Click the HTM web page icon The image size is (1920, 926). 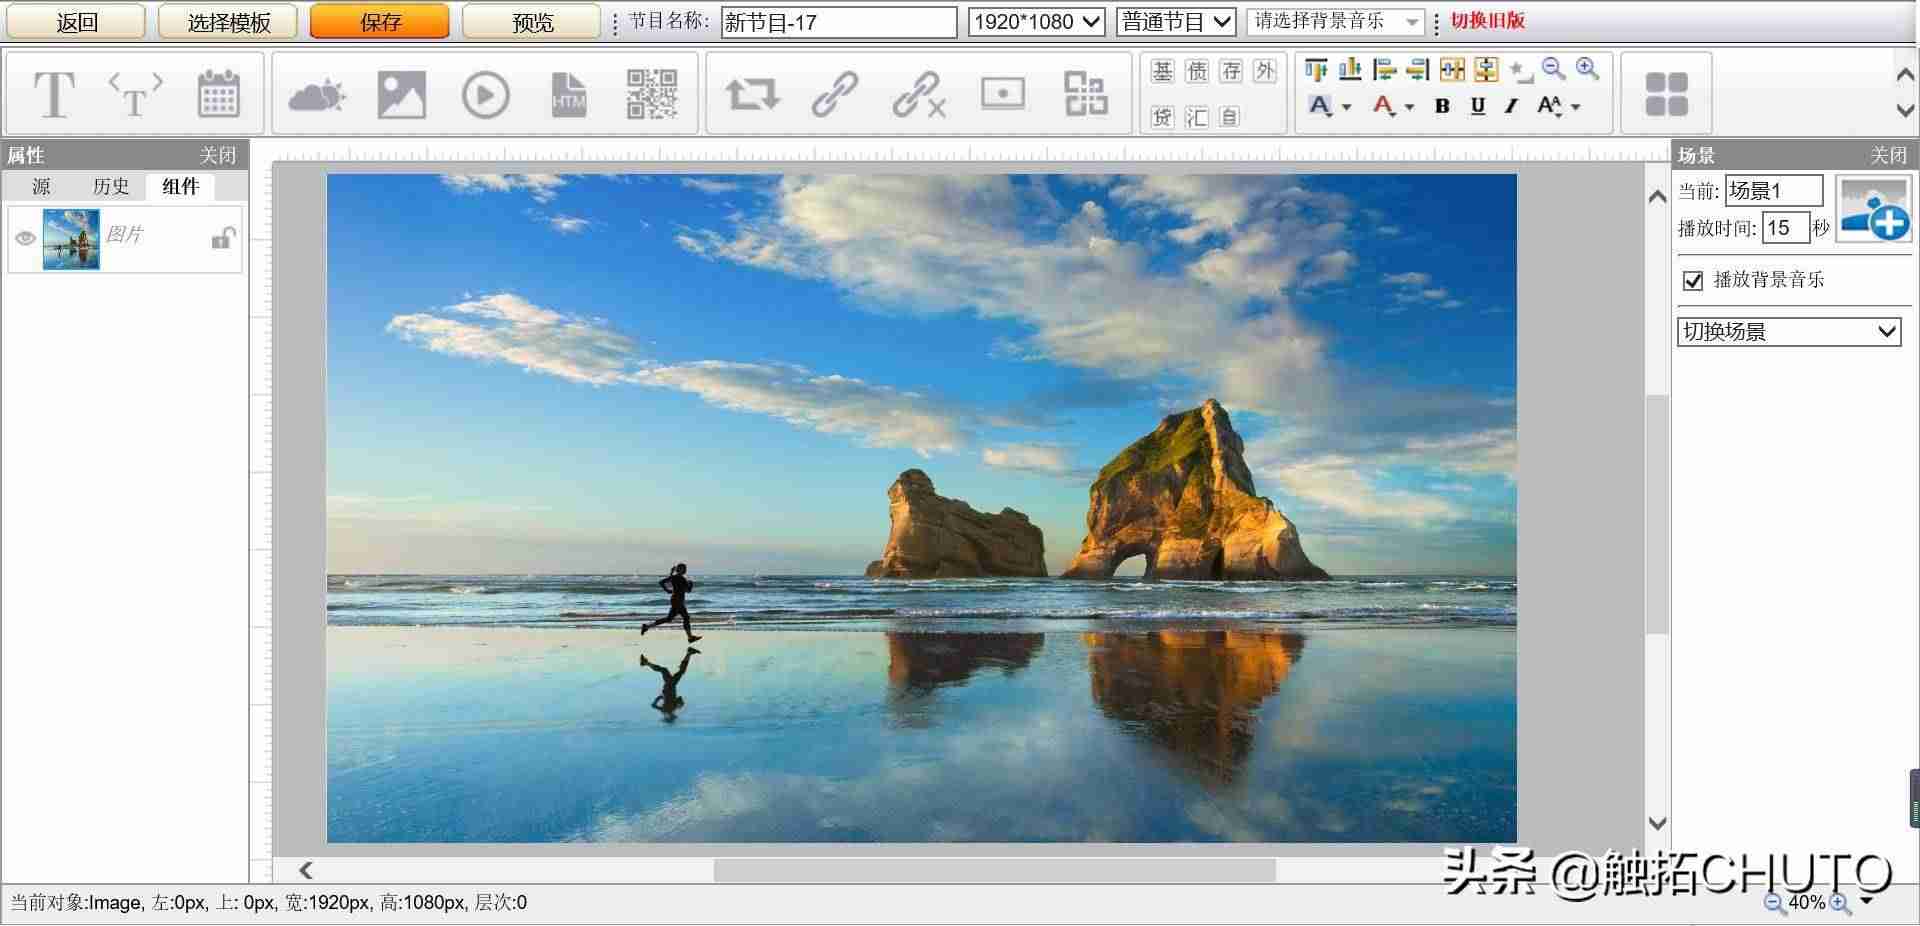tap(568, 95)
